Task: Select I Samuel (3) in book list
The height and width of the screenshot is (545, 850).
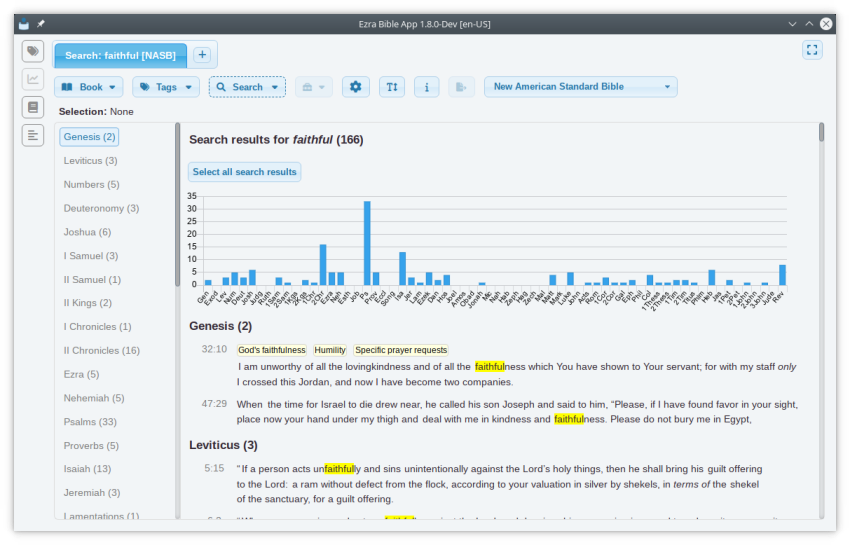Action: [91, 256]
